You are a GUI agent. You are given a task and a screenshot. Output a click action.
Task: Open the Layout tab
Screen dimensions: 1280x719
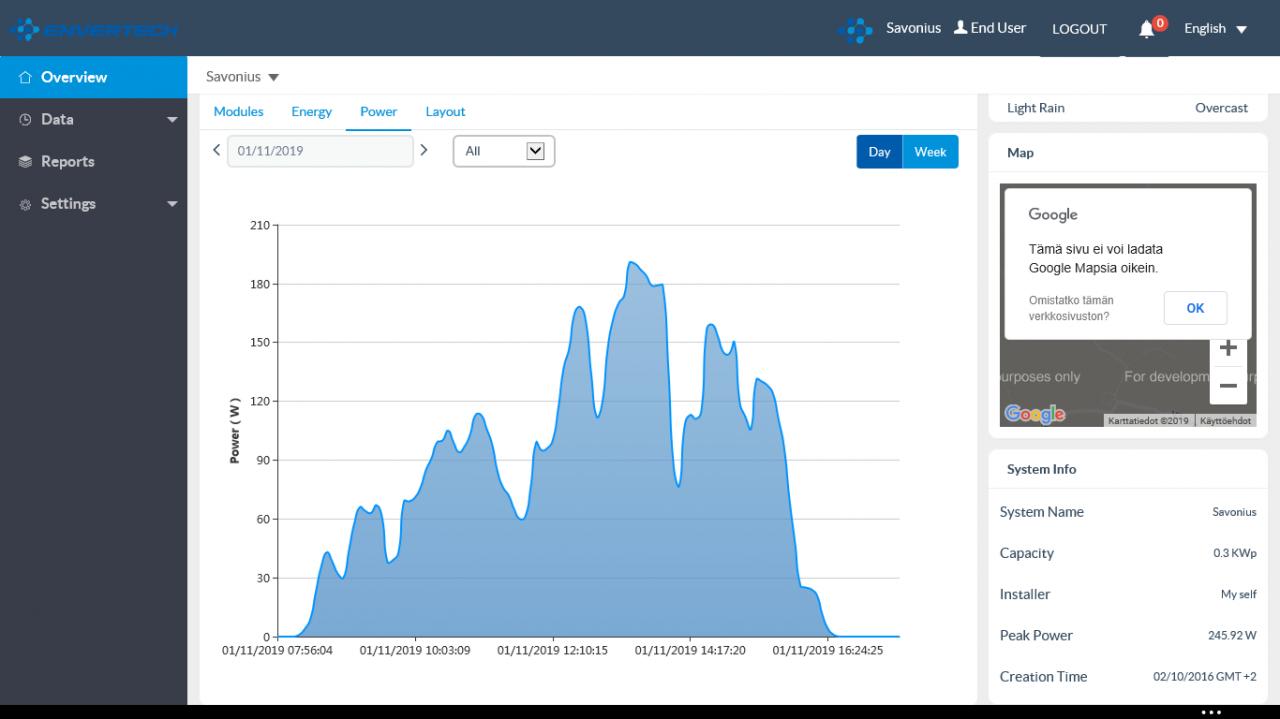tap(446, 112)
